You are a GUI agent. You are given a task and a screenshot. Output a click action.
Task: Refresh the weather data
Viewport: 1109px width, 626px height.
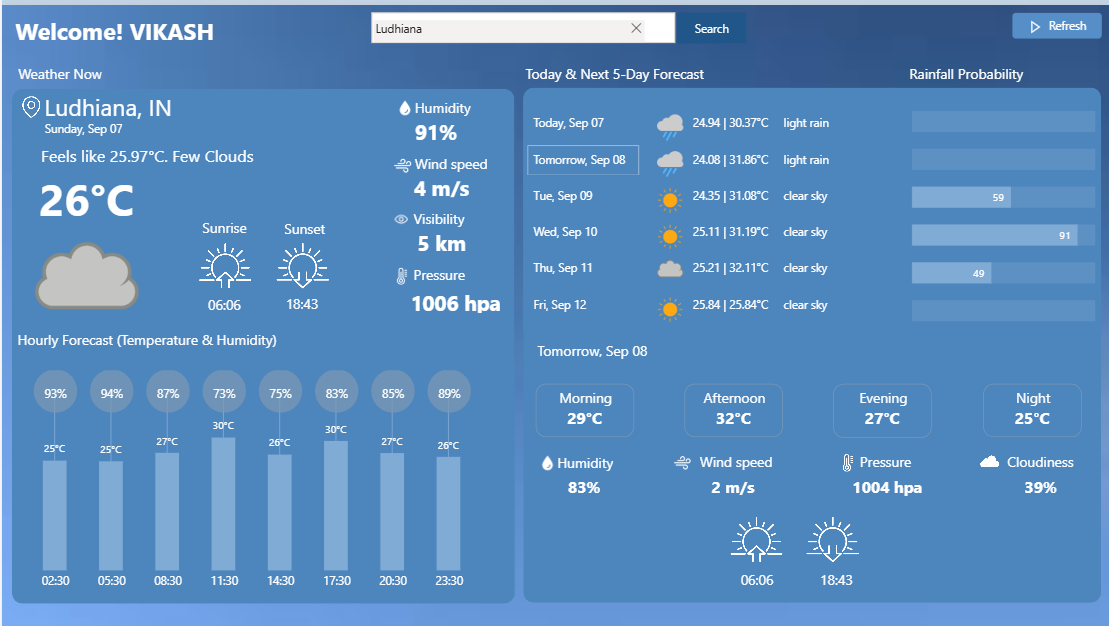coord(1057,27)
